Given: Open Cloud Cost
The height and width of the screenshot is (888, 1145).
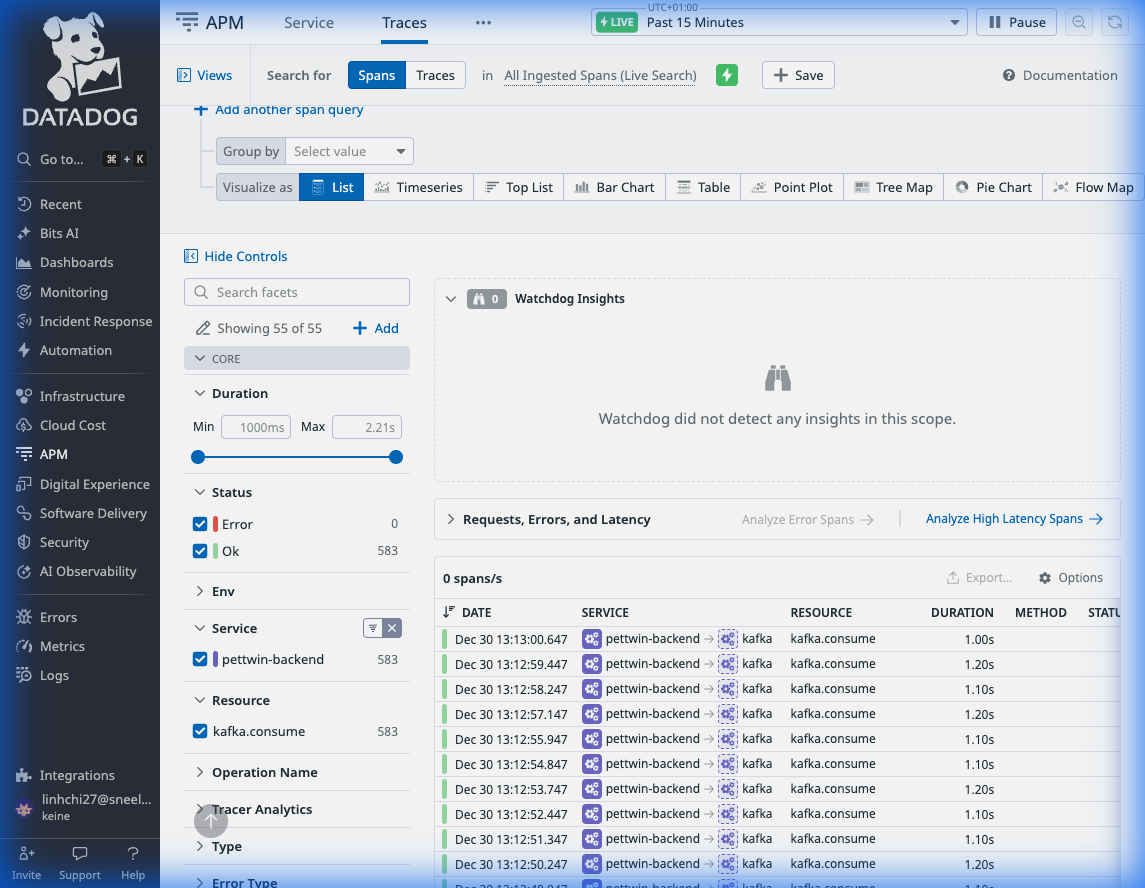Looking at the screenshot, I should click(x=72, y=426).
